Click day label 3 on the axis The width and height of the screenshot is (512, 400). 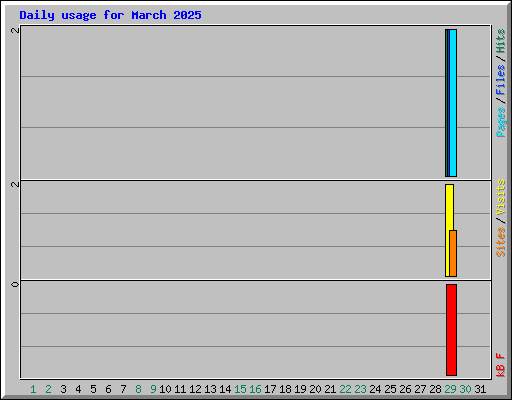63,389
